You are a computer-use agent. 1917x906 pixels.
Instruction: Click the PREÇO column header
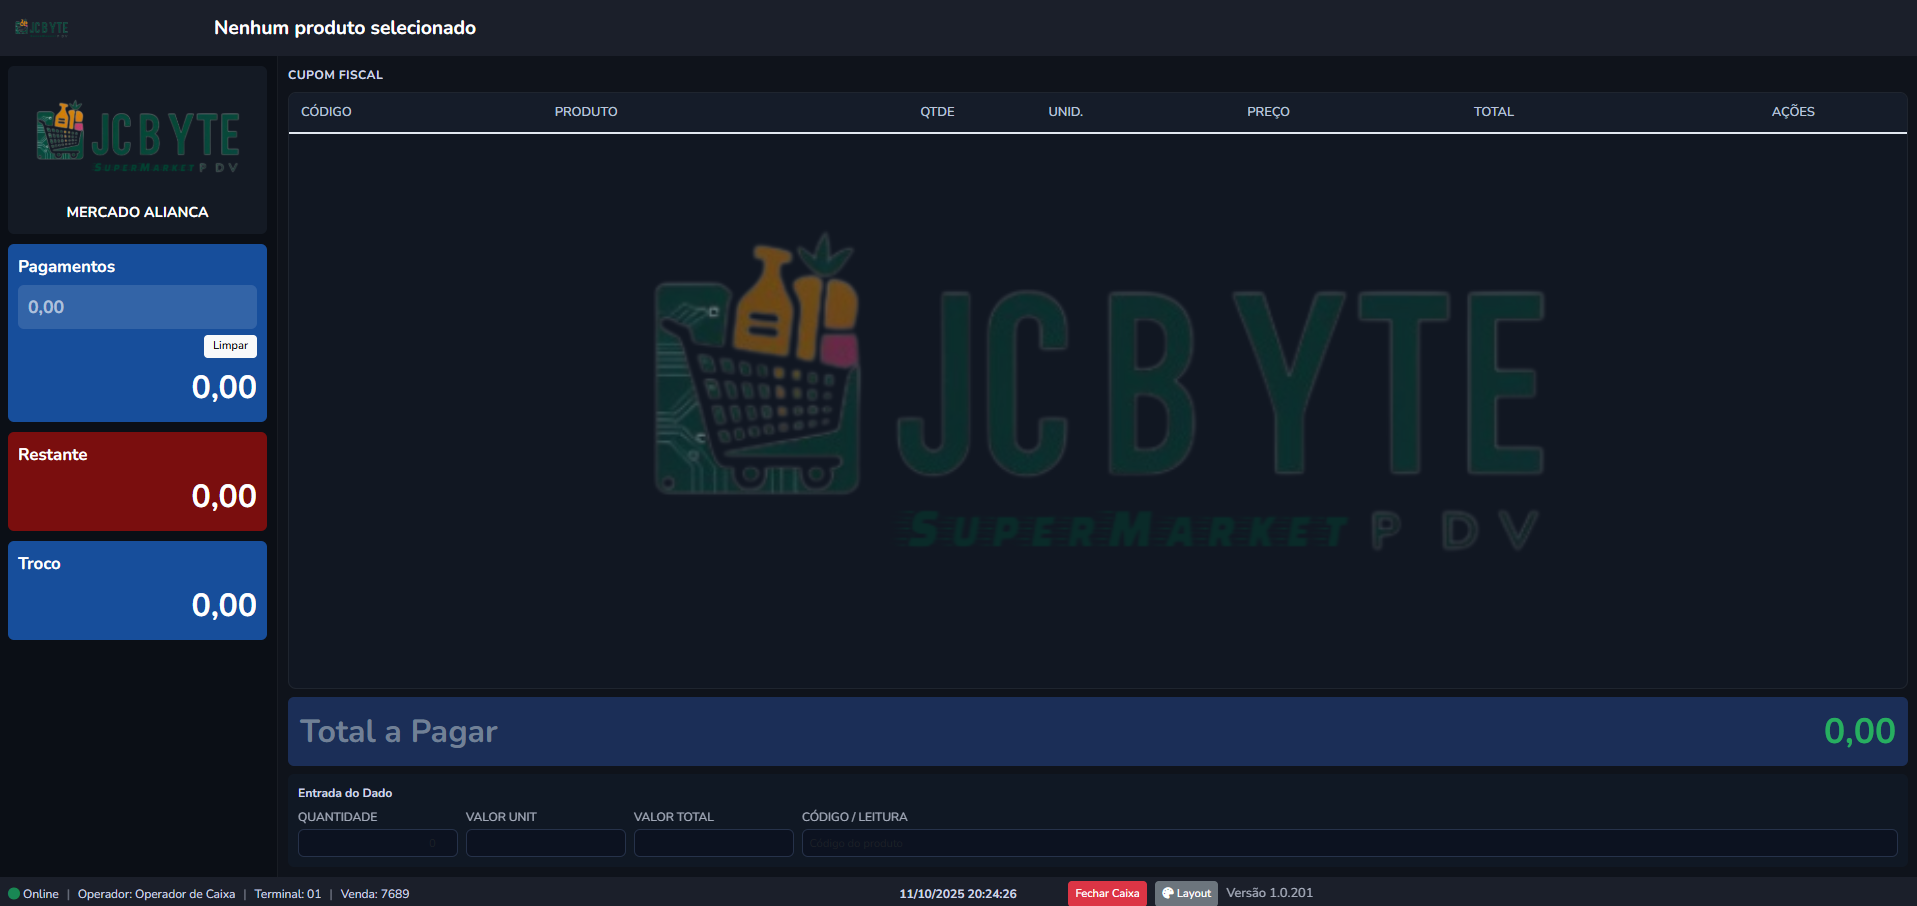[1268, 112]
